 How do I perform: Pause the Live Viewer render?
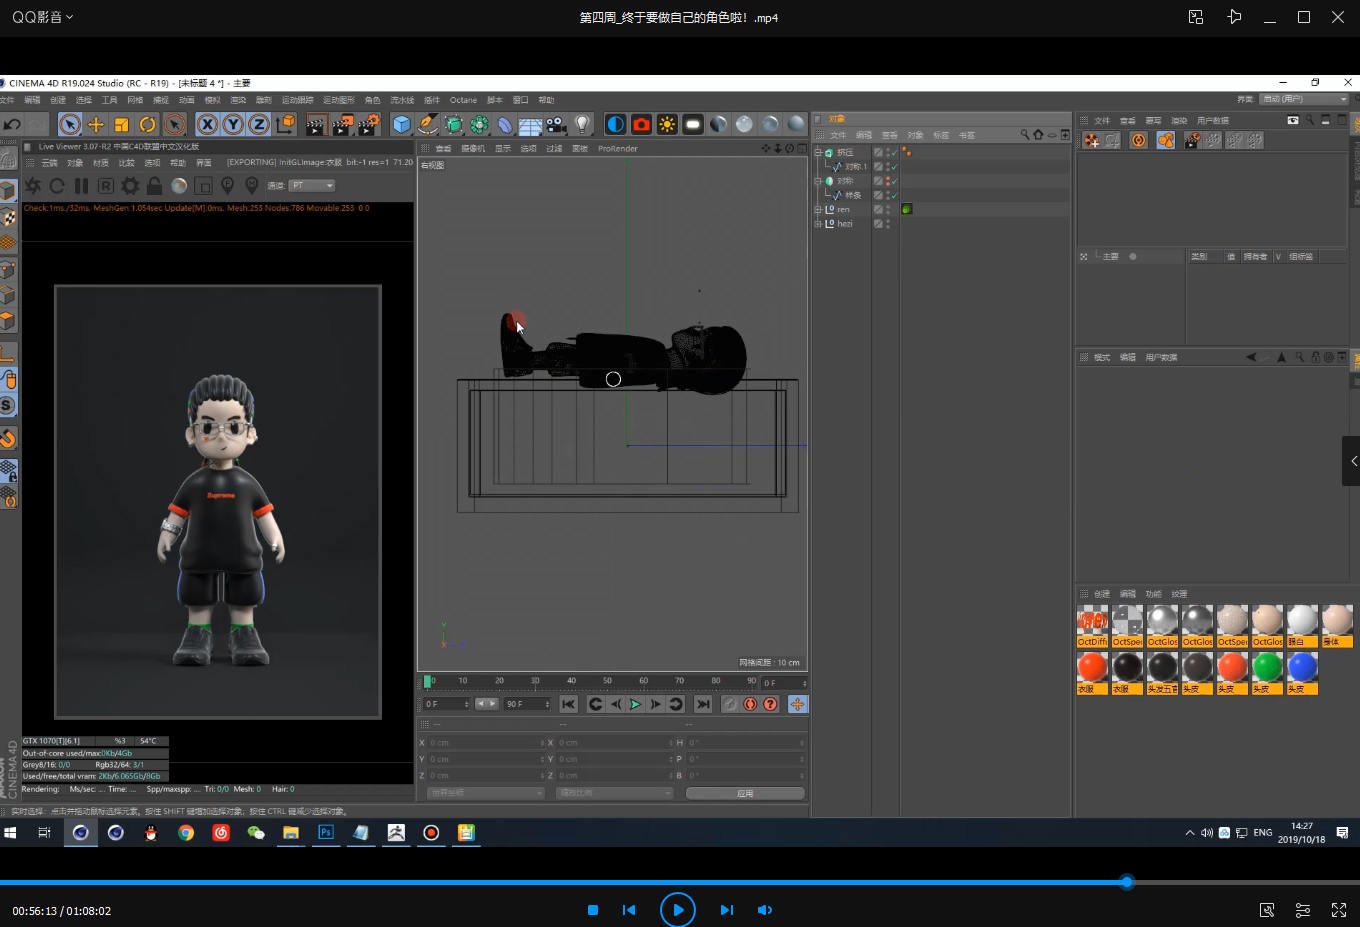[81, 186]
